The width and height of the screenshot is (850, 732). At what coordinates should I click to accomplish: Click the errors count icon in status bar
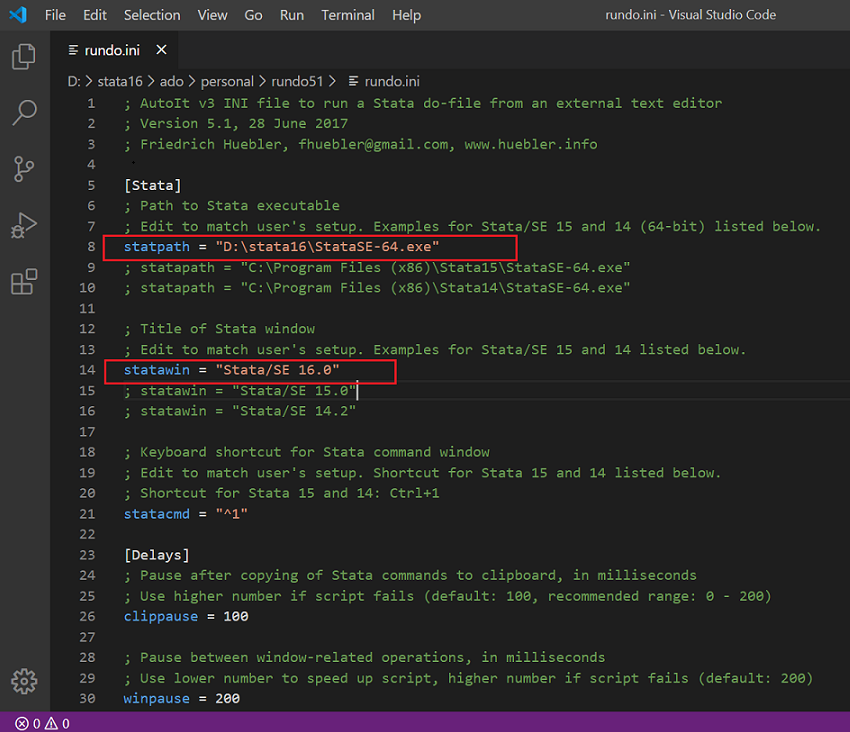[22, 723]
